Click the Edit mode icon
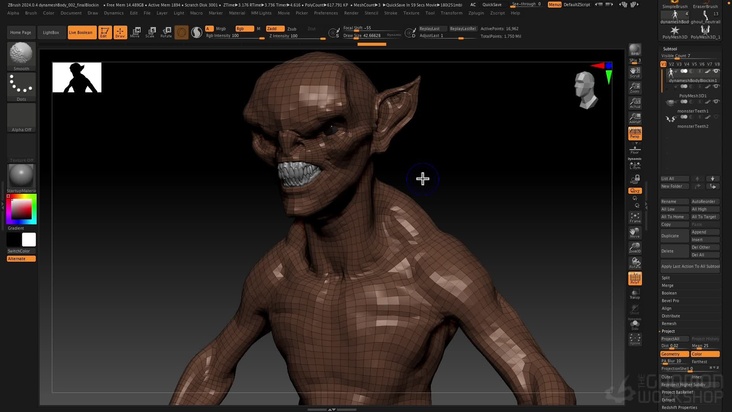The height and width of the screenshot is (412, 732). 105,32
